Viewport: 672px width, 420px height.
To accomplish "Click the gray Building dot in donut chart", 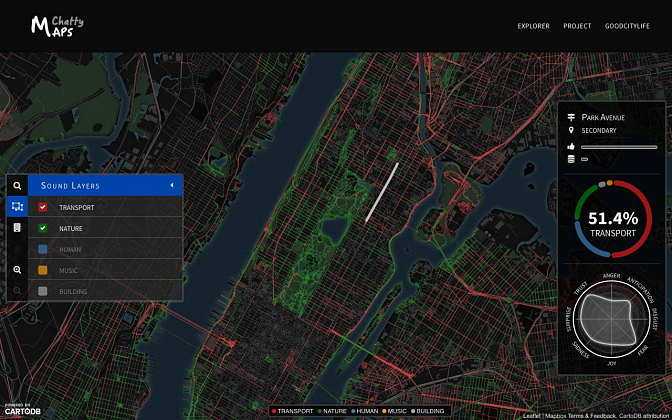I will click(602, 184).
